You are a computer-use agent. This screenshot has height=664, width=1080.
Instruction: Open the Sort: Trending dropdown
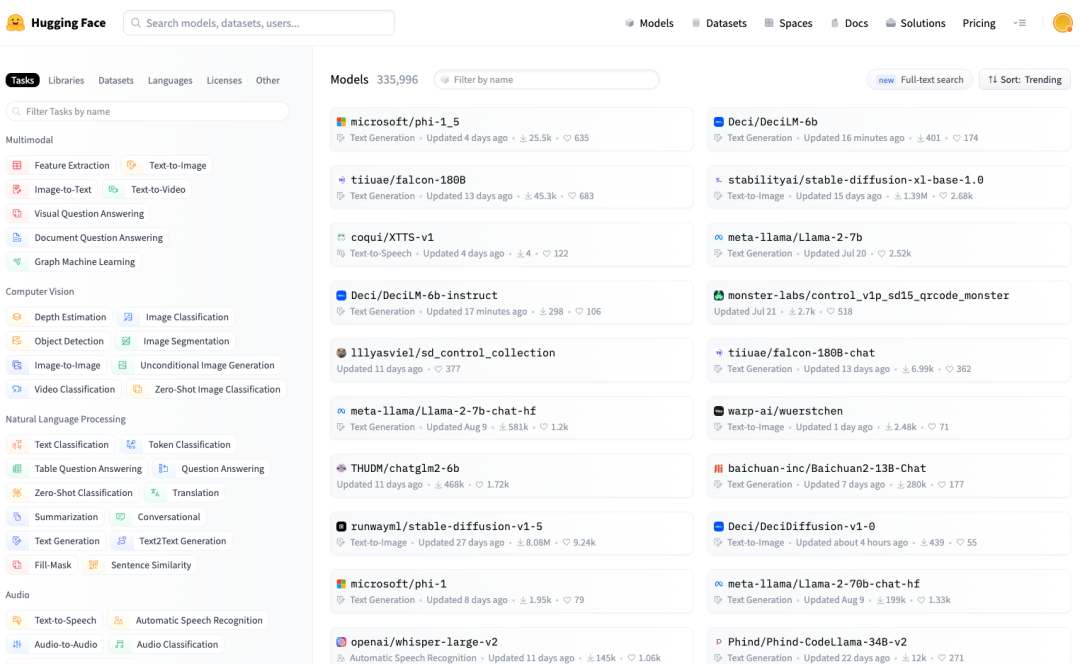[1024, 80]
